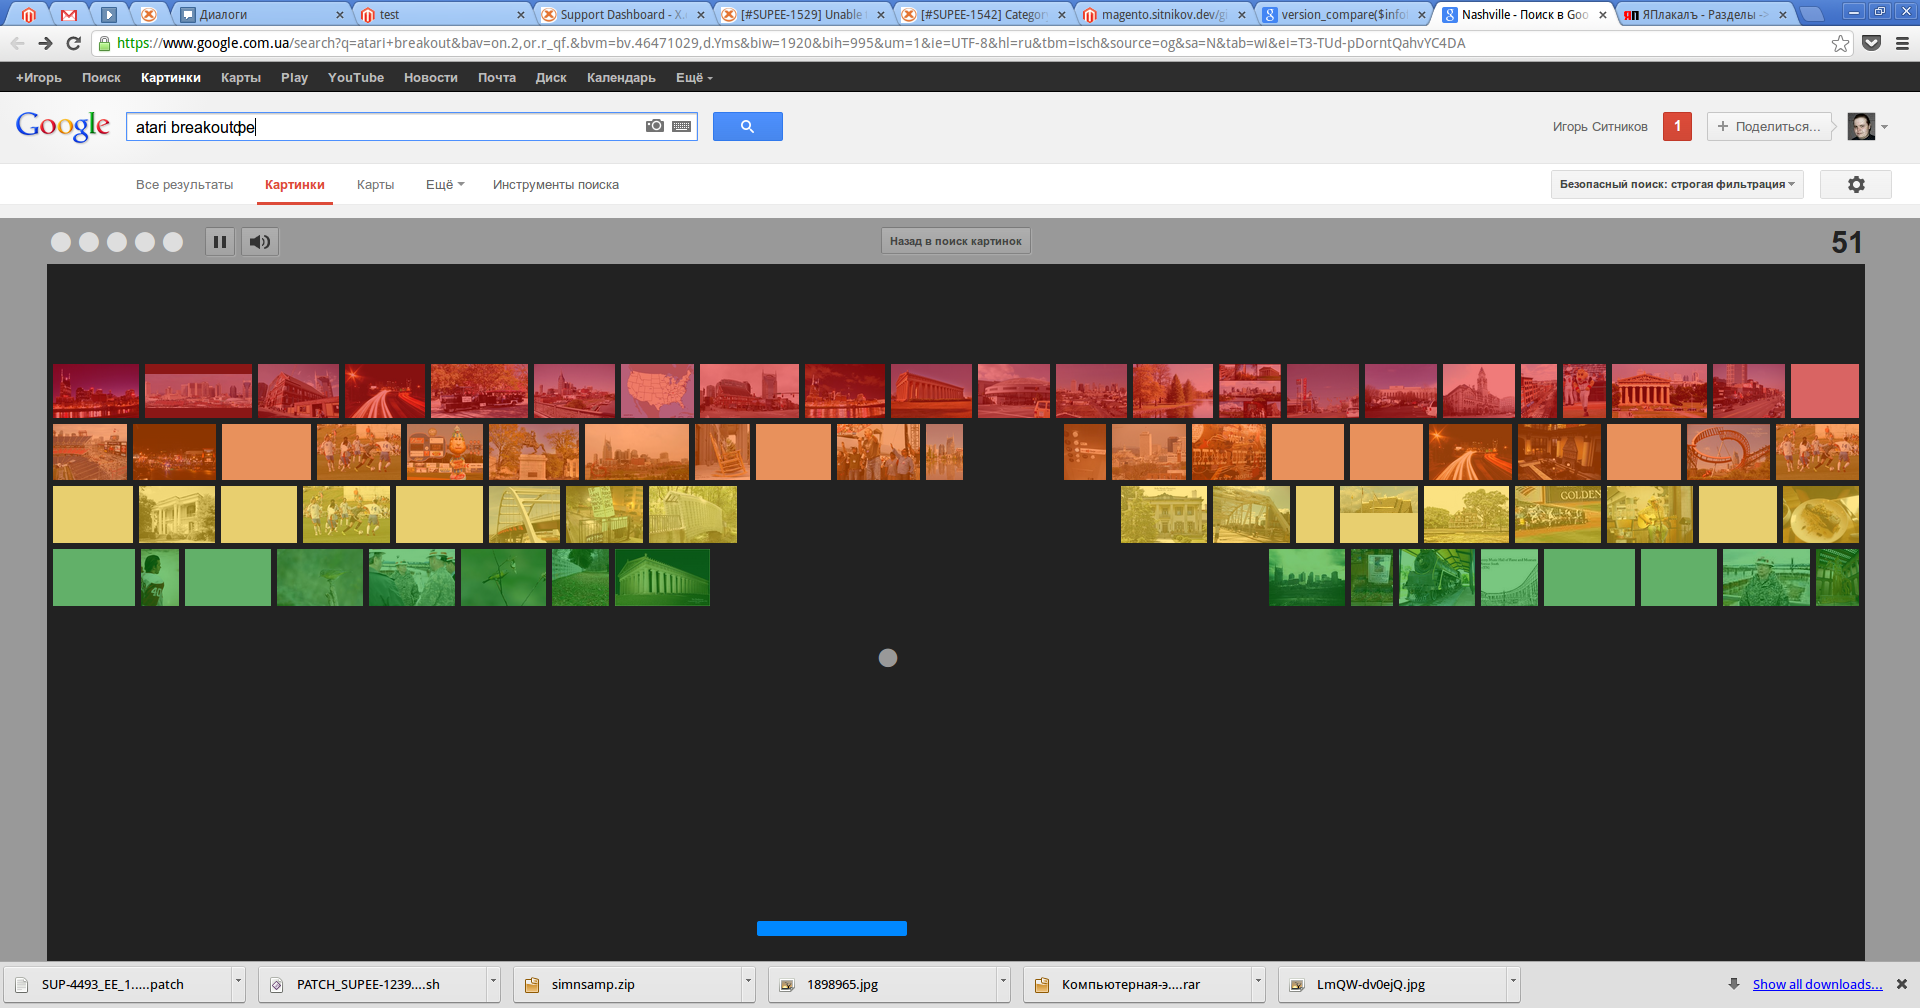This screenshot has width=1920, height=1008.
Task: Click the blue Breakout paddle
Action: pyautogui.click(x=831, y=928)
